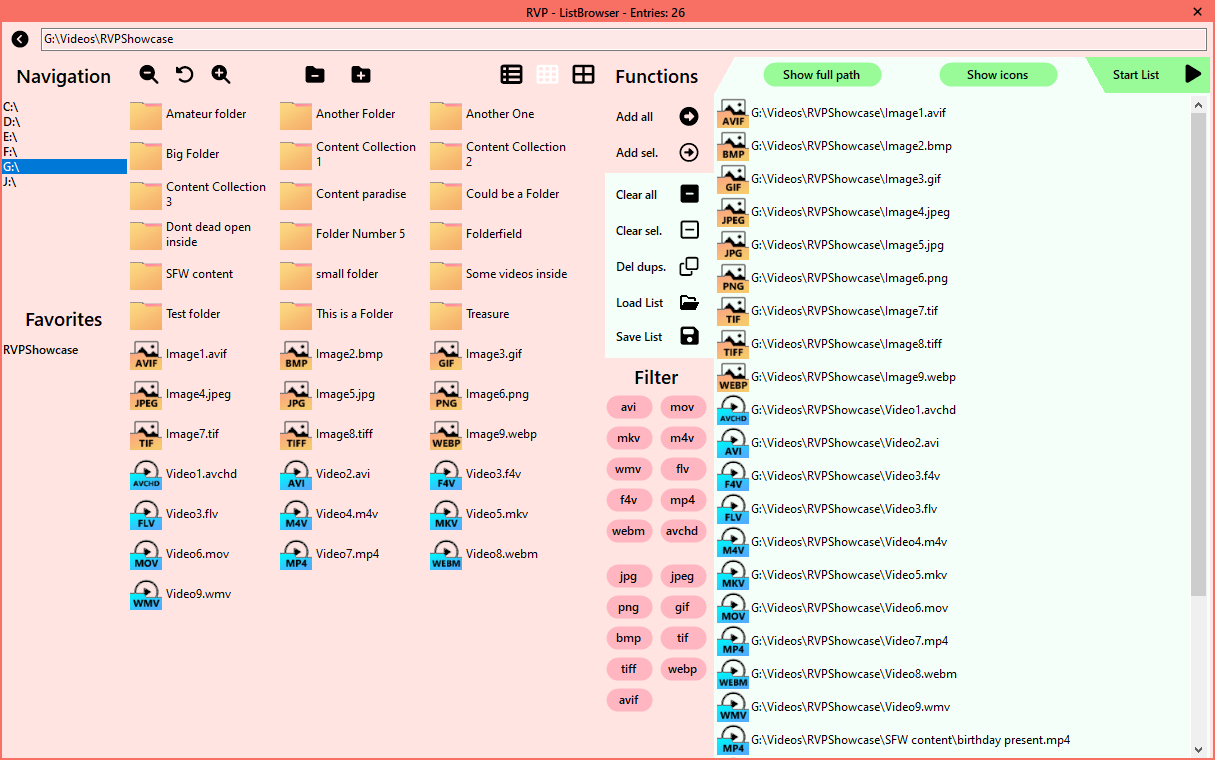The image size is (1215, 760).
Task: Click the zoom in magnifier icon
Action: coord(221,74)
